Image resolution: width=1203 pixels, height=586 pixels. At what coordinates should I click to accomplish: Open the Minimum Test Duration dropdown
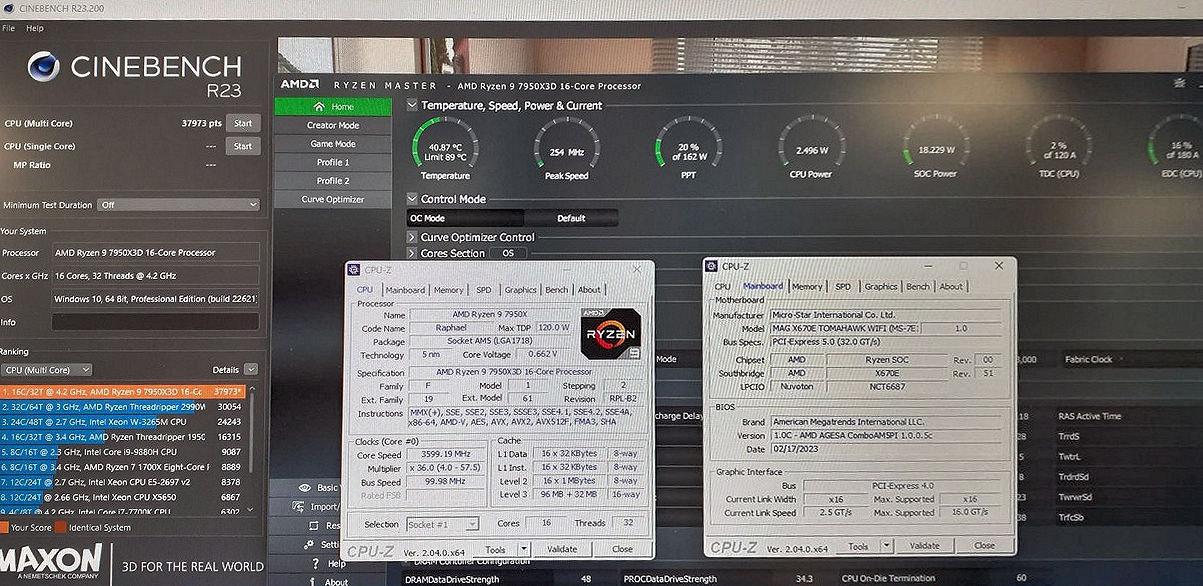click(x=178, y=204)
